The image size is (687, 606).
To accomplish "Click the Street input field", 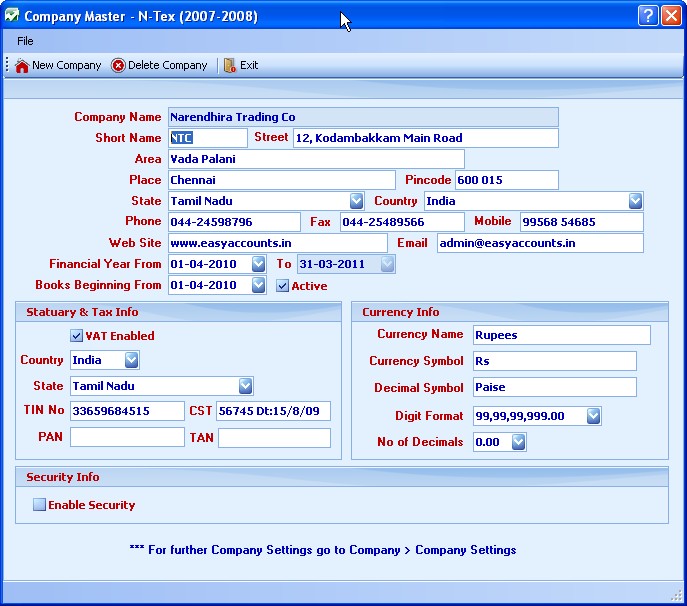I will click(x=426, y=138).
